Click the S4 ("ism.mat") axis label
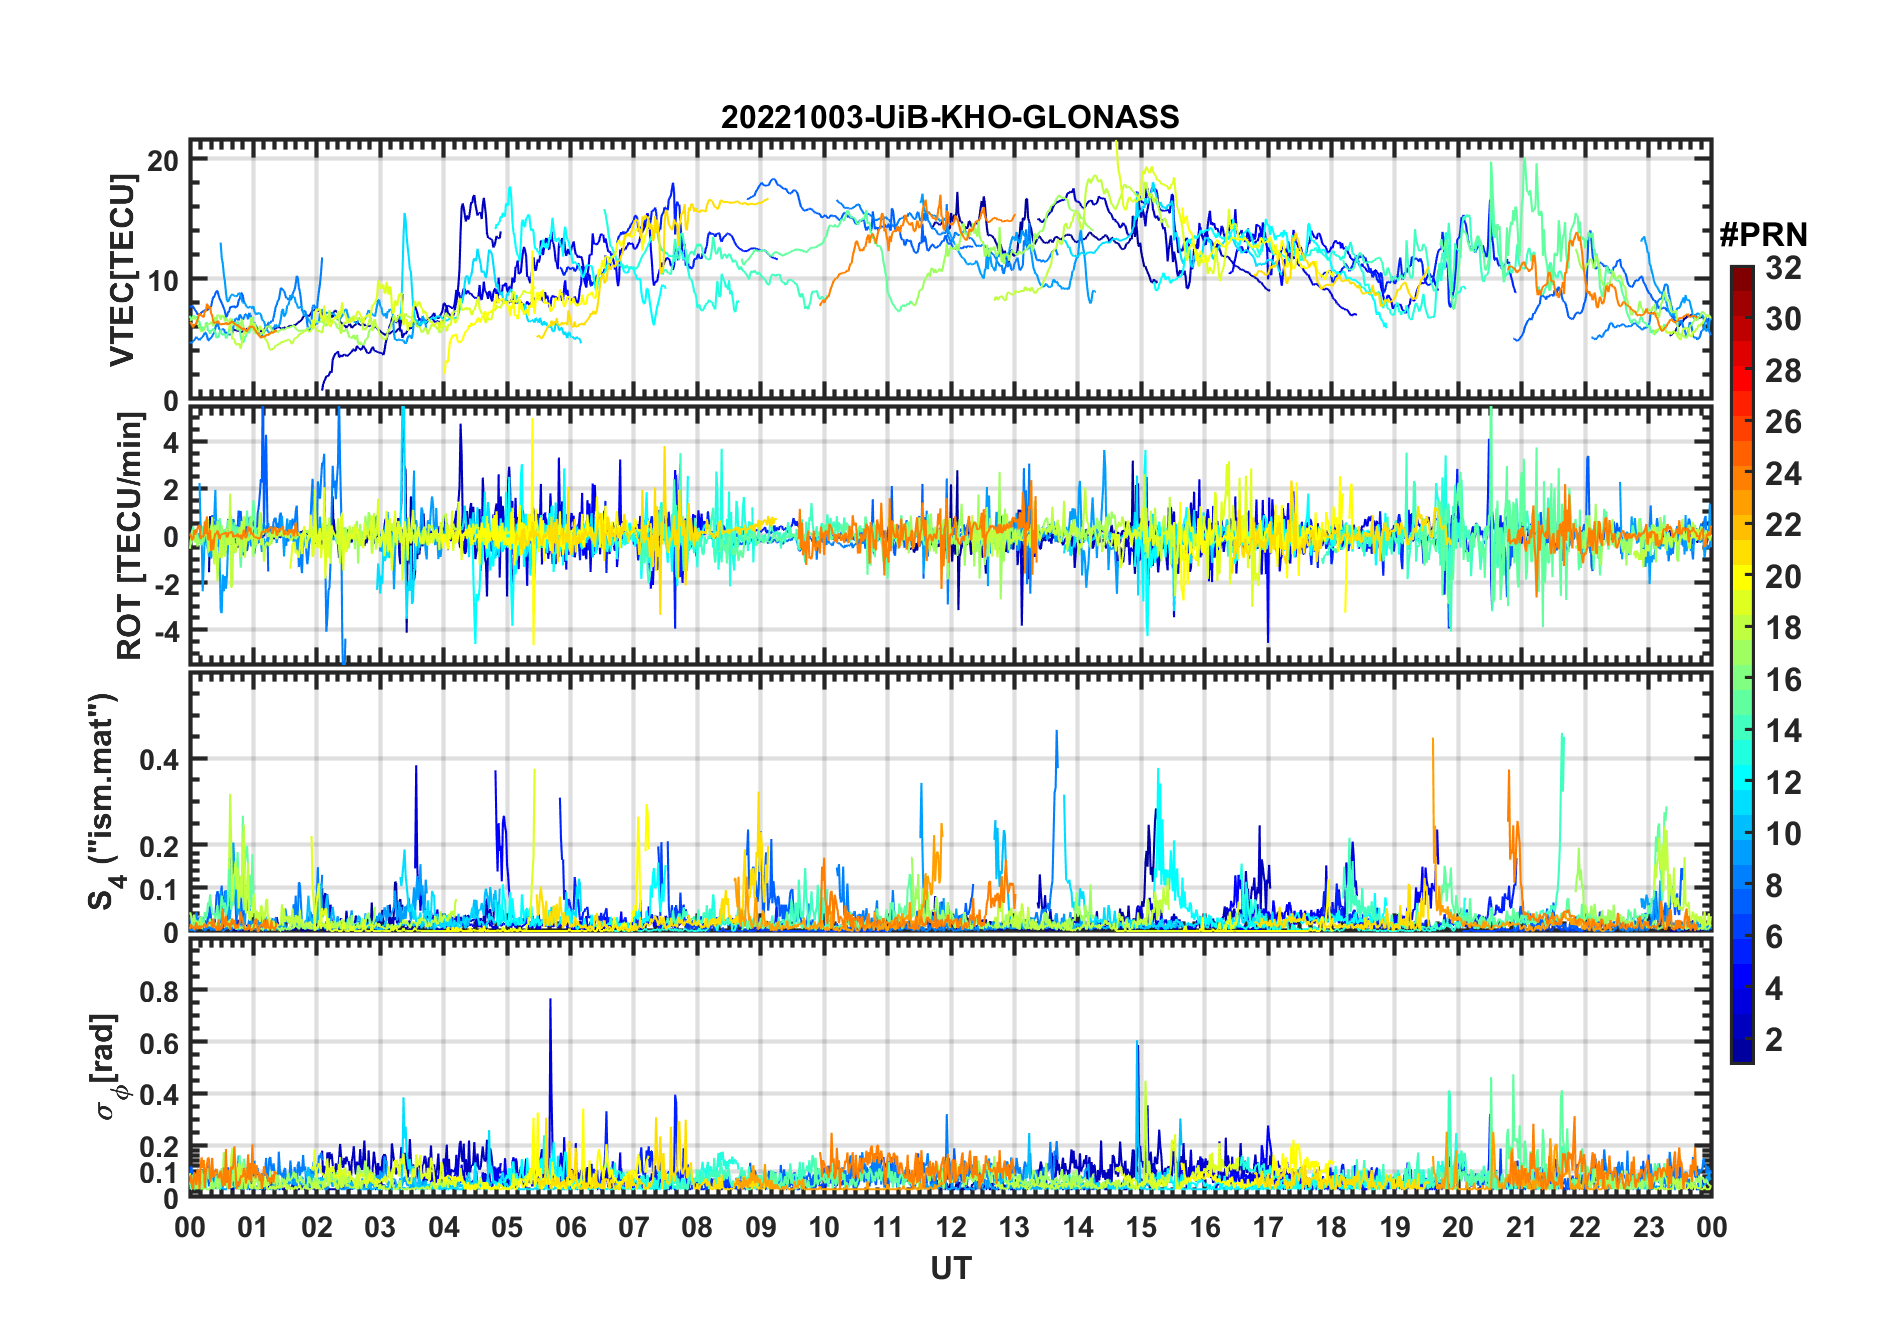 103,801
